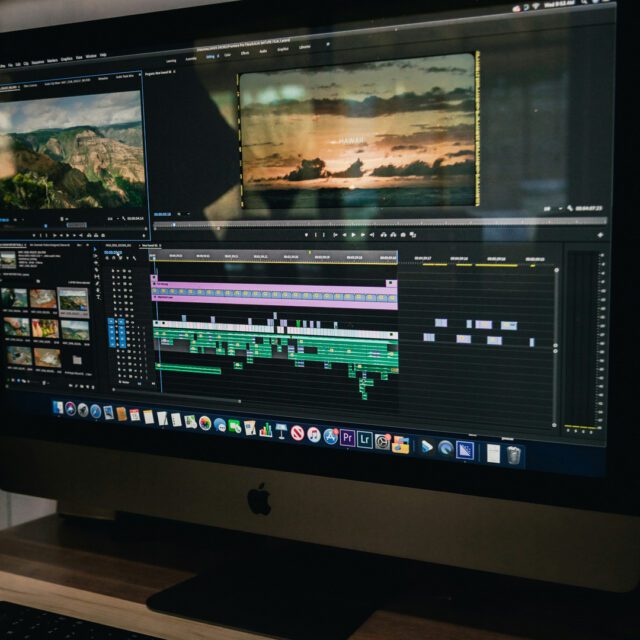Switch to Assembly workspace
Image resolution: width=640 pixels, height=640 pixels.
(x=191, y=59)
